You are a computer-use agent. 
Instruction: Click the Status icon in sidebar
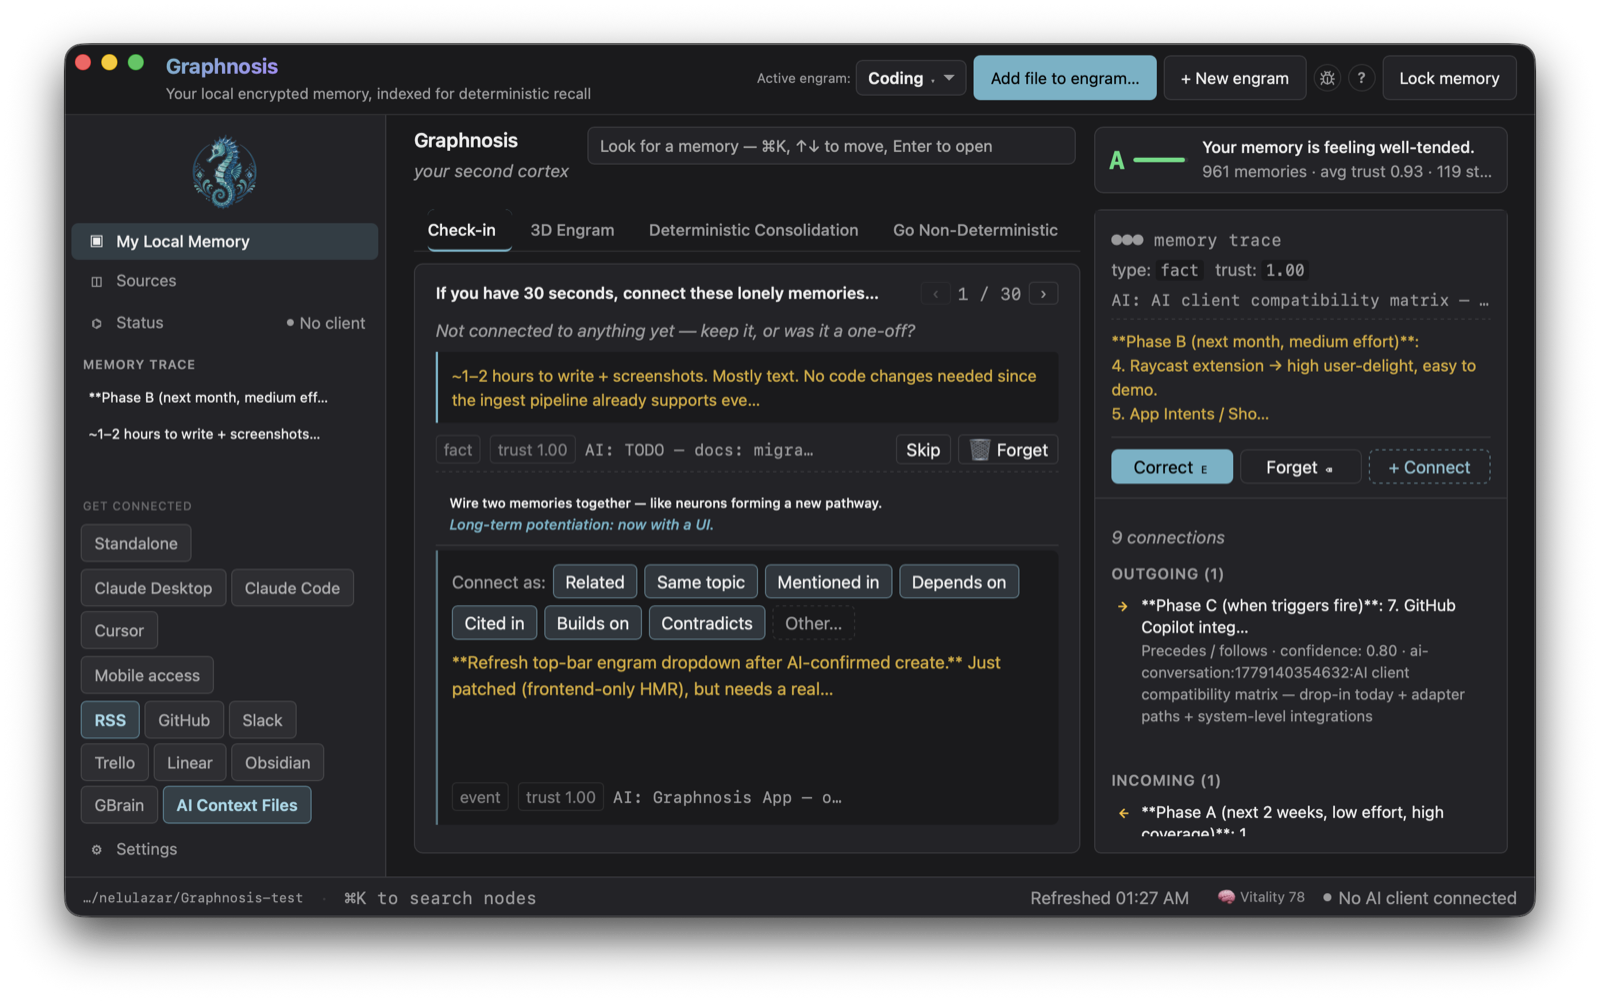point(97,323)
